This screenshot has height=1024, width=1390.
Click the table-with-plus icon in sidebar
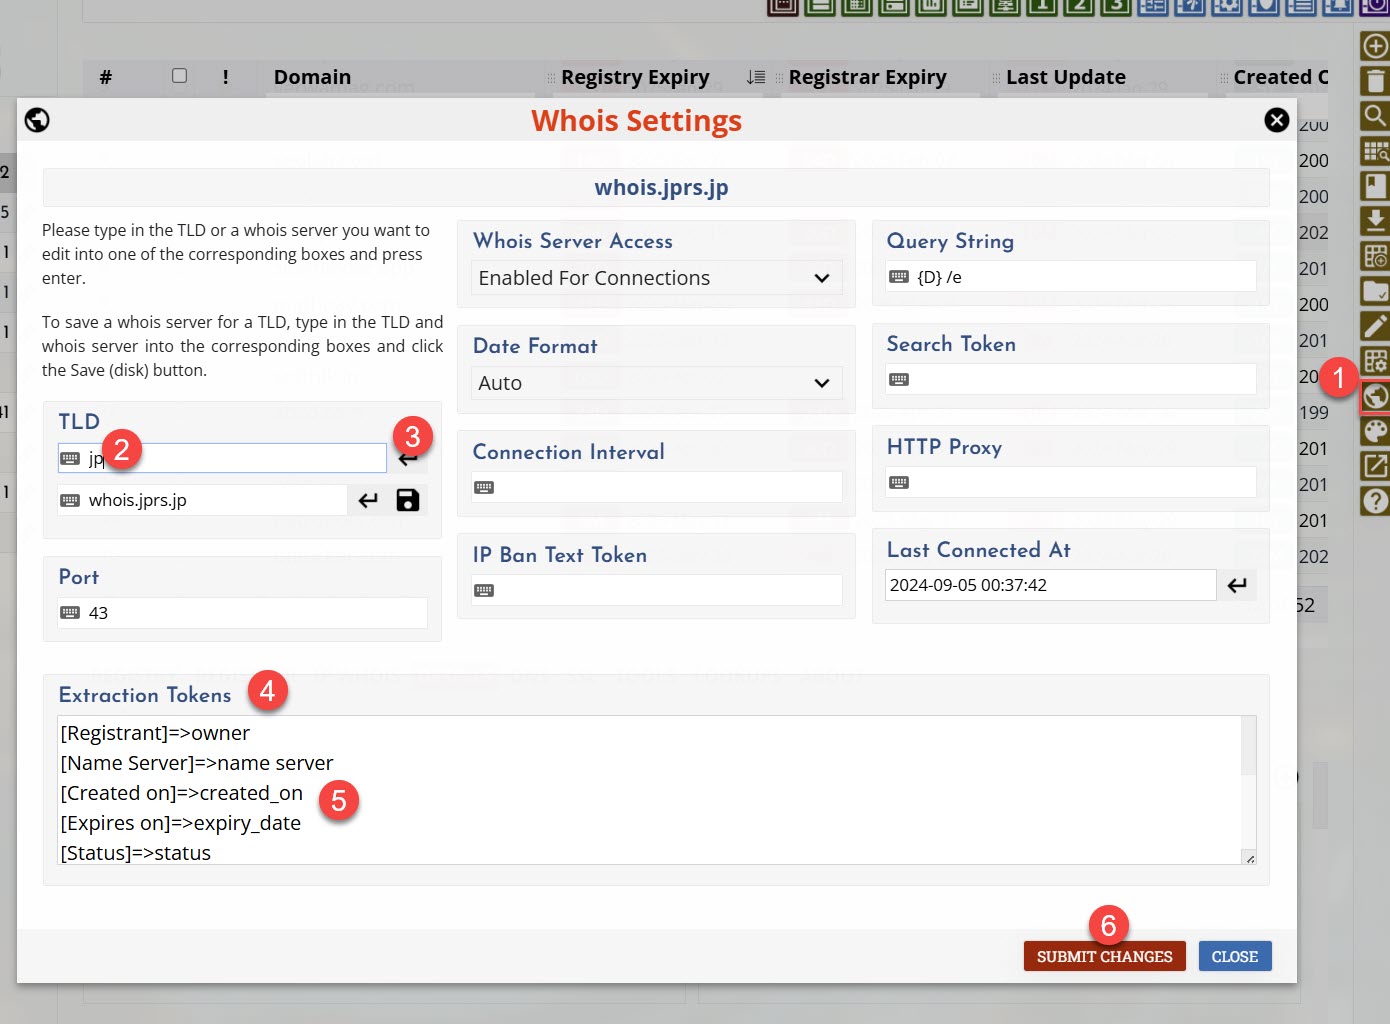1375,256
